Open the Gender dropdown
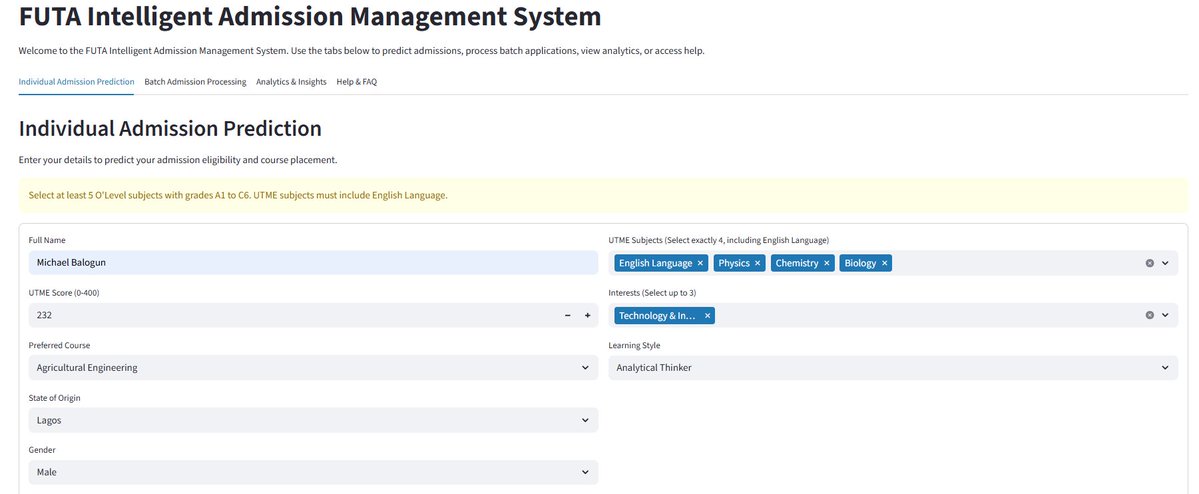1199x494 pixels. pos(314,473)
